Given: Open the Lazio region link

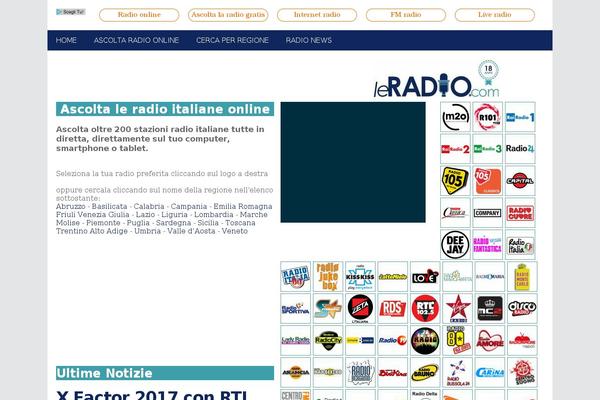Looking at the screenshot, I should [145, 215].
